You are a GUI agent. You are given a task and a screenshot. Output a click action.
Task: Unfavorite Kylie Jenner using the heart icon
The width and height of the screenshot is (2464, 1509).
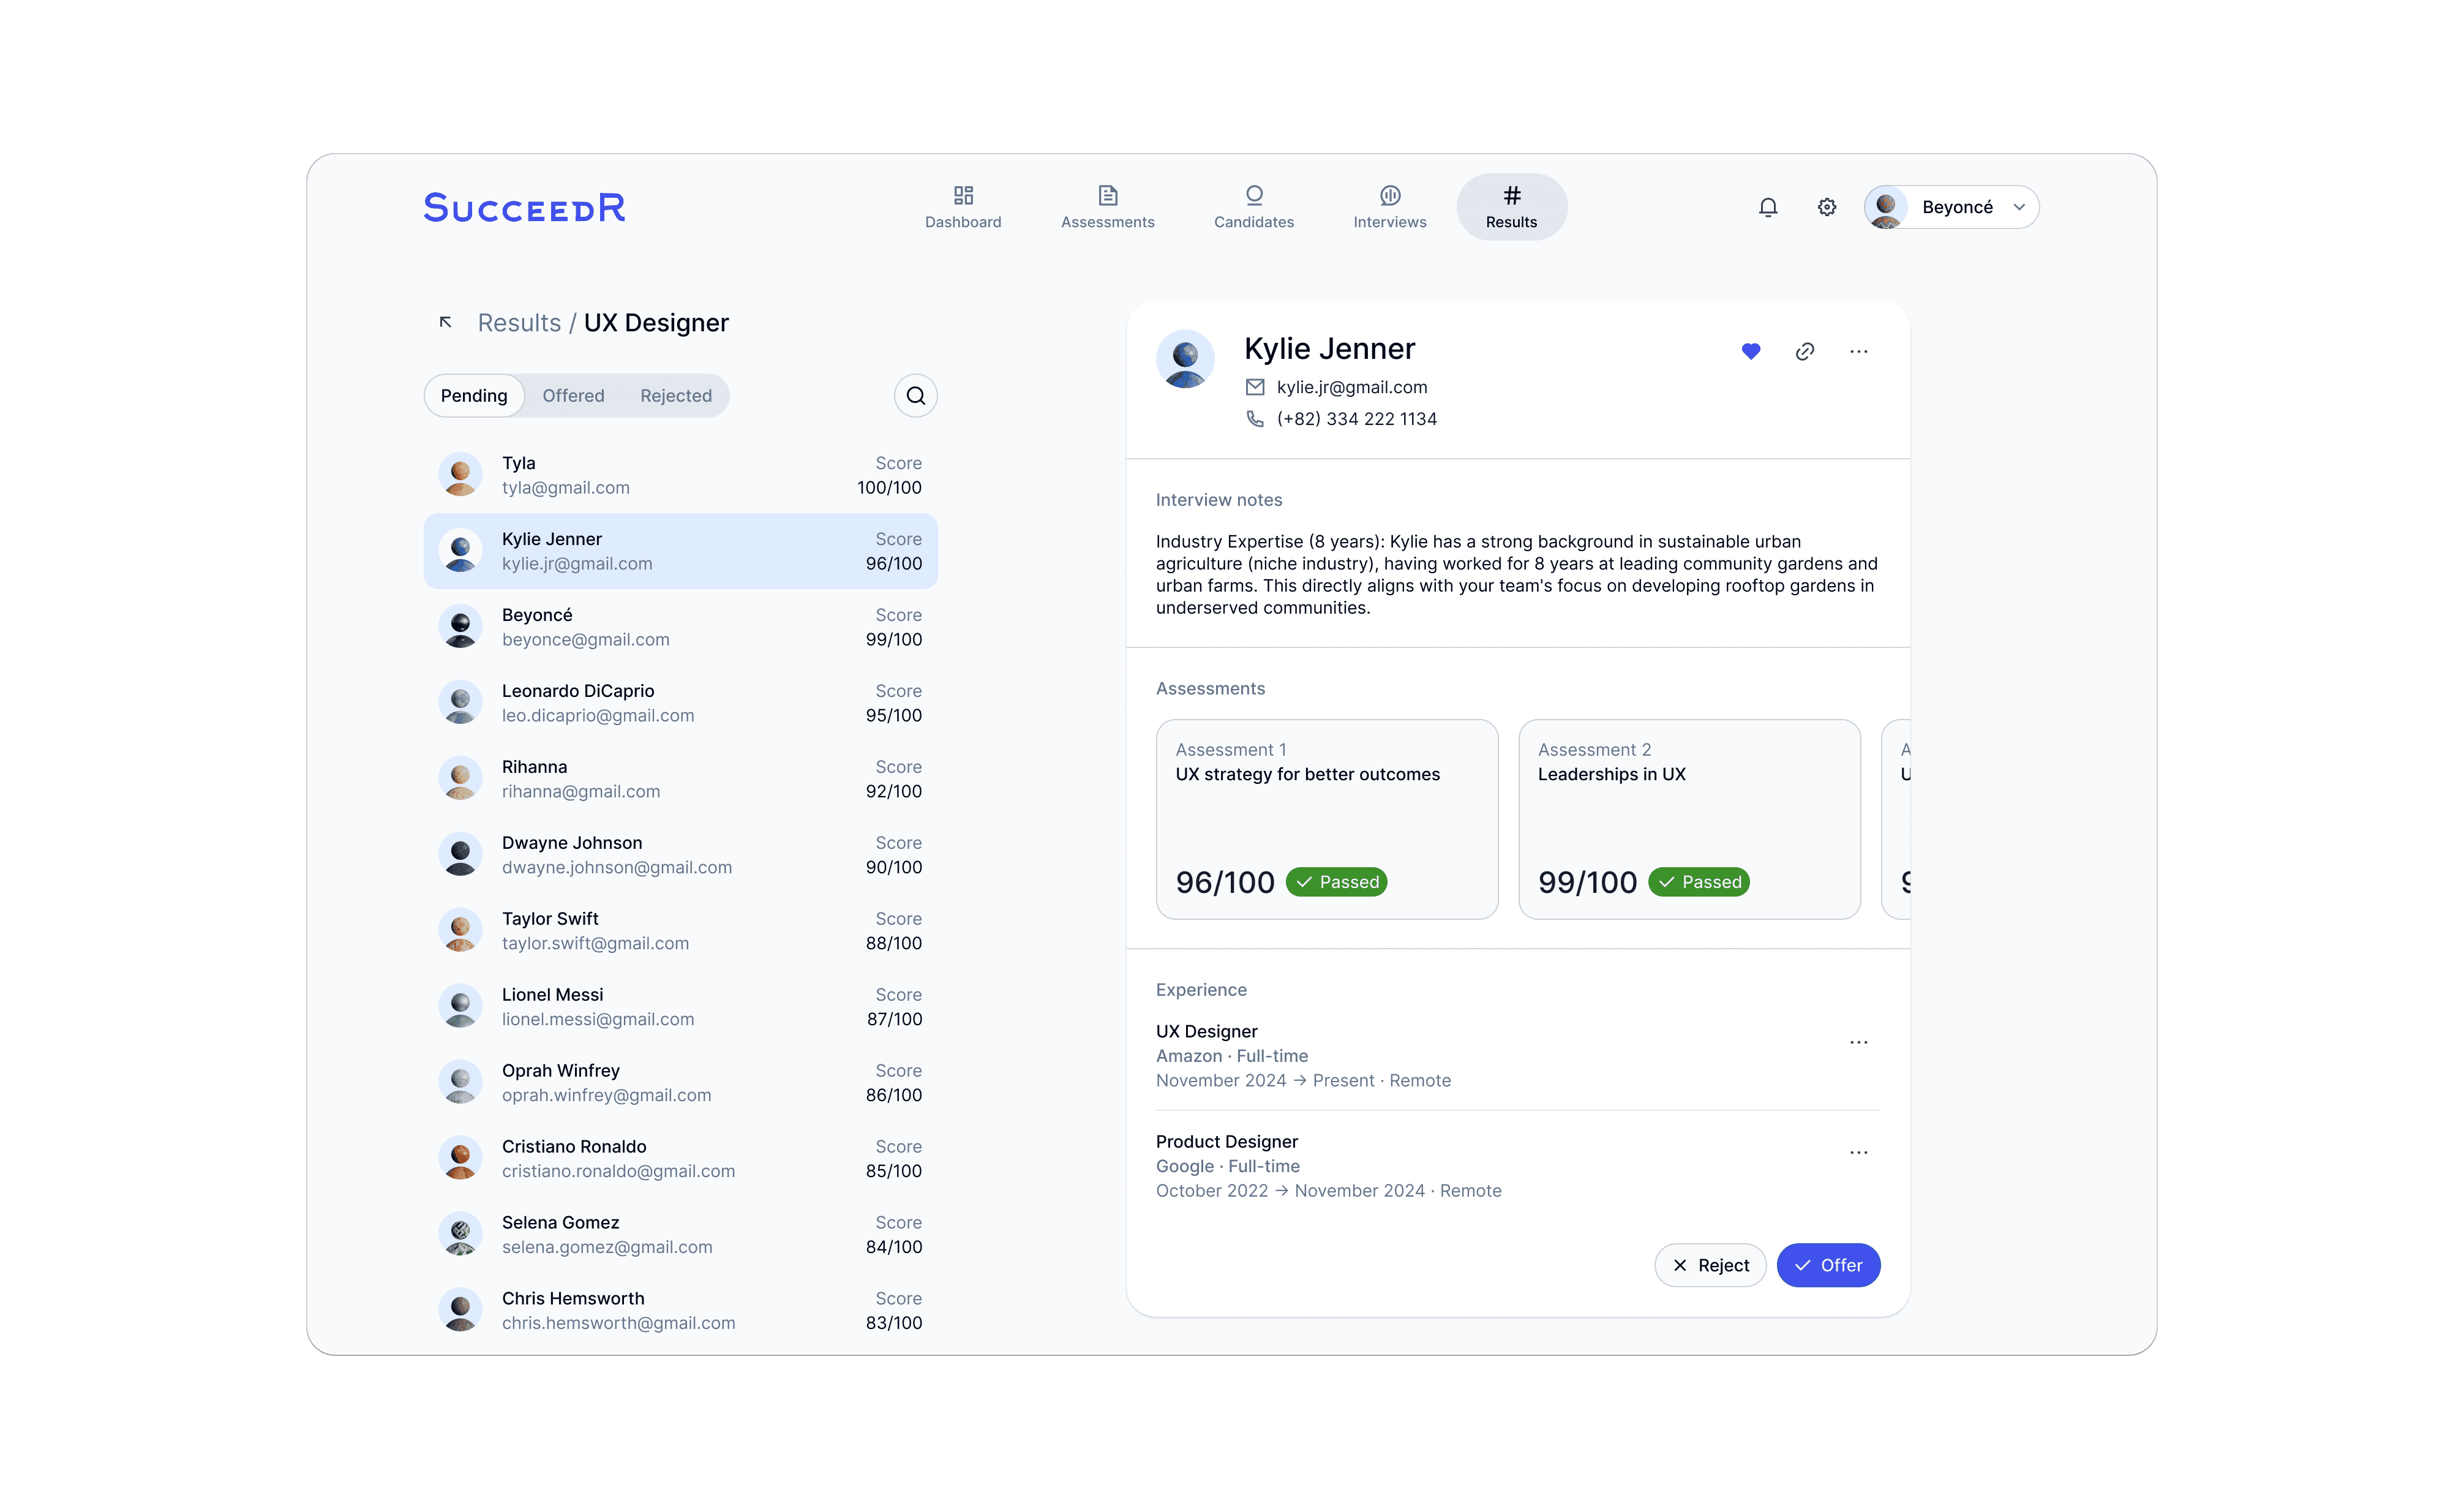[1750, 351]
